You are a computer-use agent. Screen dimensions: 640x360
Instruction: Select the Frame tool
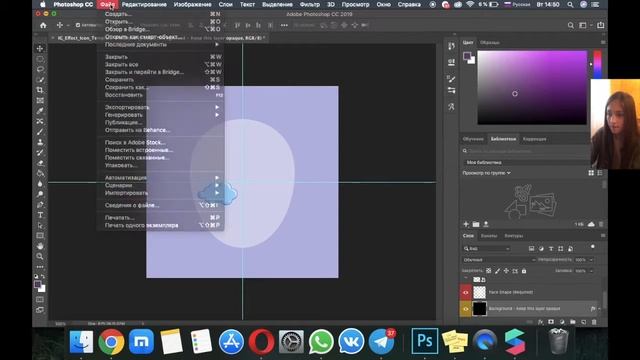coord(40,100)
